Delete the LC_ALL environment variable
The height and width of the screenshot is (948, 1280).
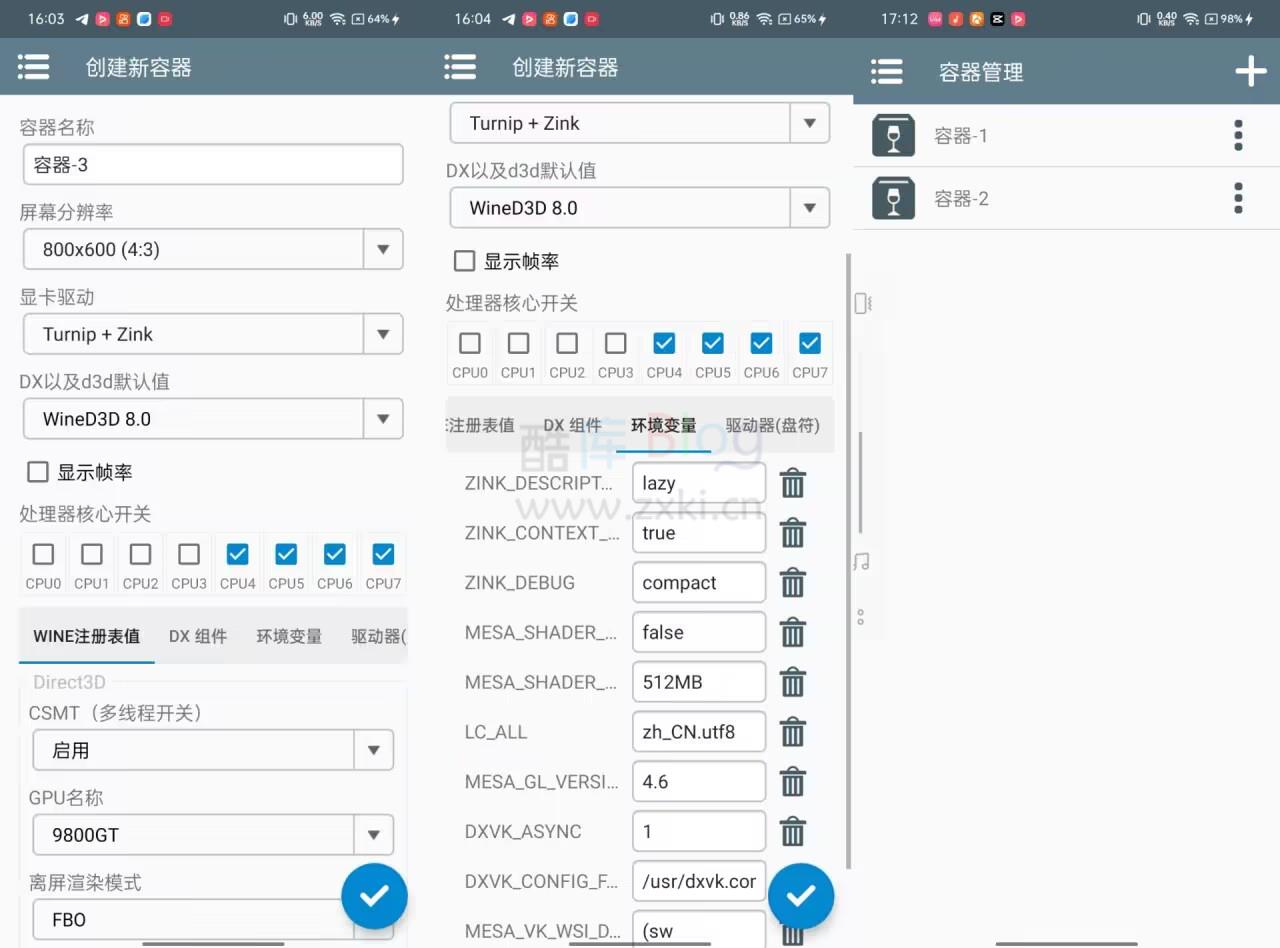click(x=793, y=732)
